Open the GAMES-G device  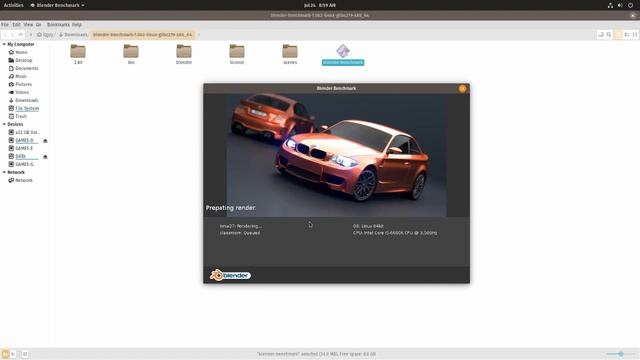tap(21, 164)
